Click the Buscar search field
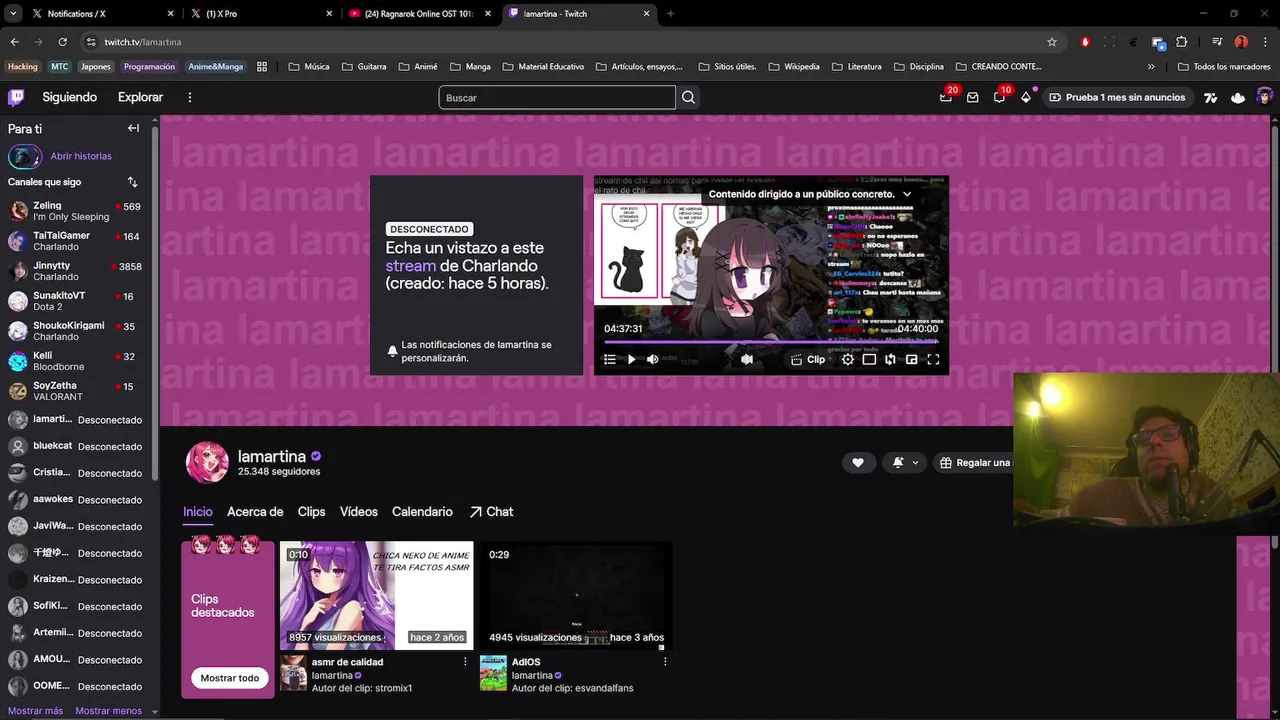1280x720 pixels. tap(557, 97)
